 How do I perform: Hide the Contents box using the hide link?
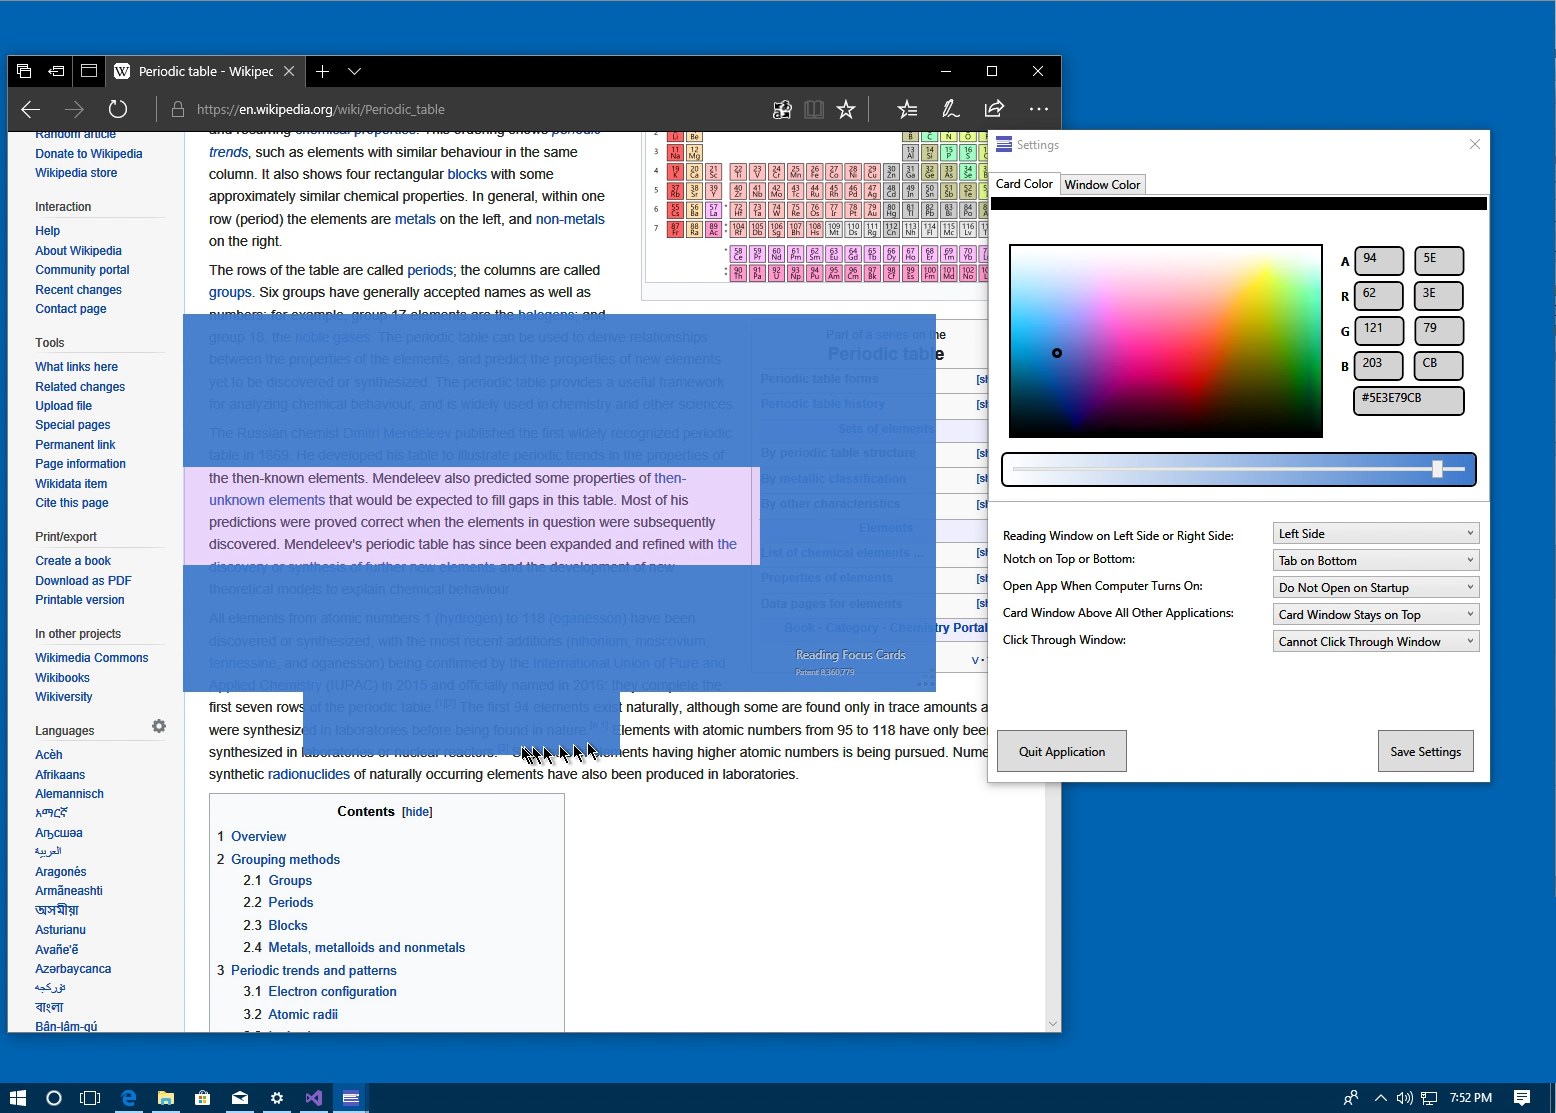[417, 812]
